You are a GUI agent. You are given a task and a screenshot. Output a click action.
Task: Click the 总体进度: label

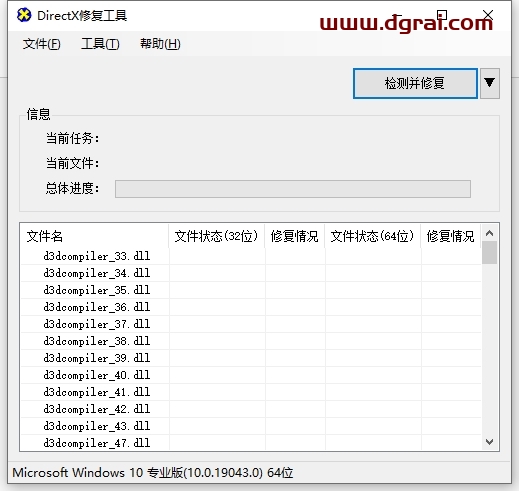(x=72, y=188)
